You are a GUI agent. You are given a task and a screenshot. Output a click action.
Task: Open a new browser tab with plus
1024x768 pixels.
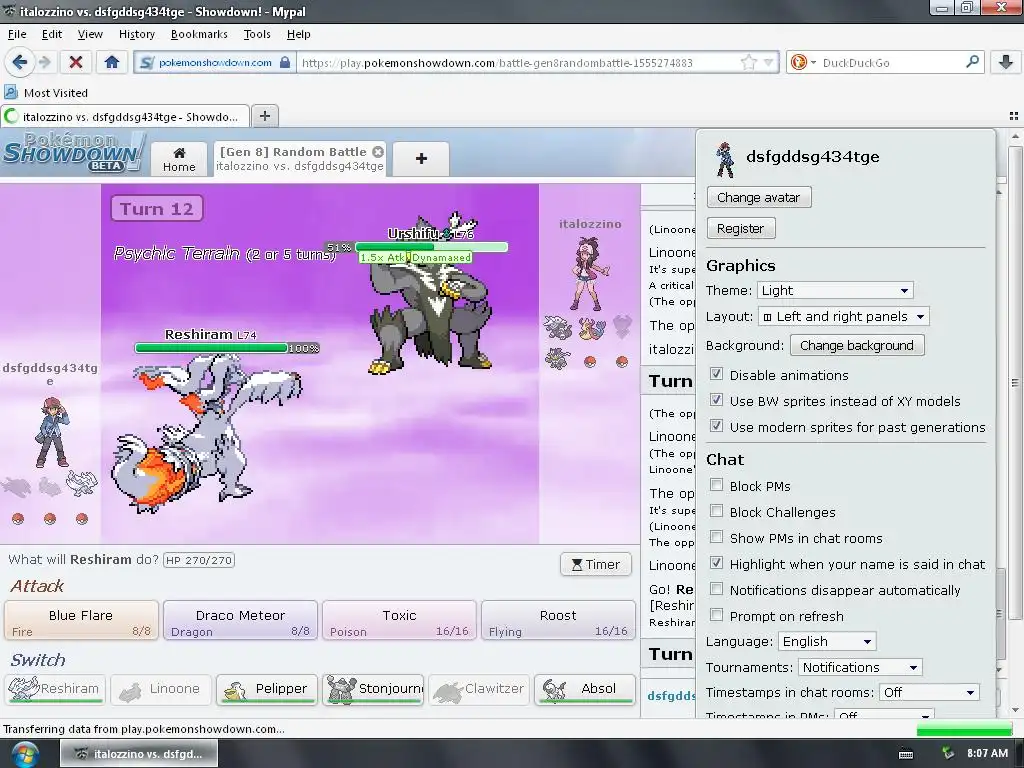tap(264, 116)
